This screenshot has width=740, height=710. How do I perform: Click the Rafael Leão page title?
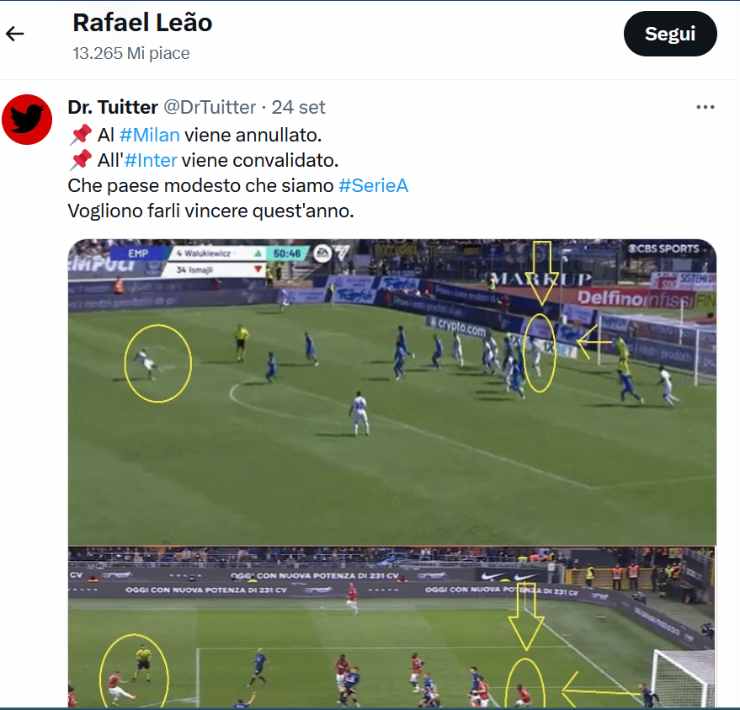tap(143, 23)
